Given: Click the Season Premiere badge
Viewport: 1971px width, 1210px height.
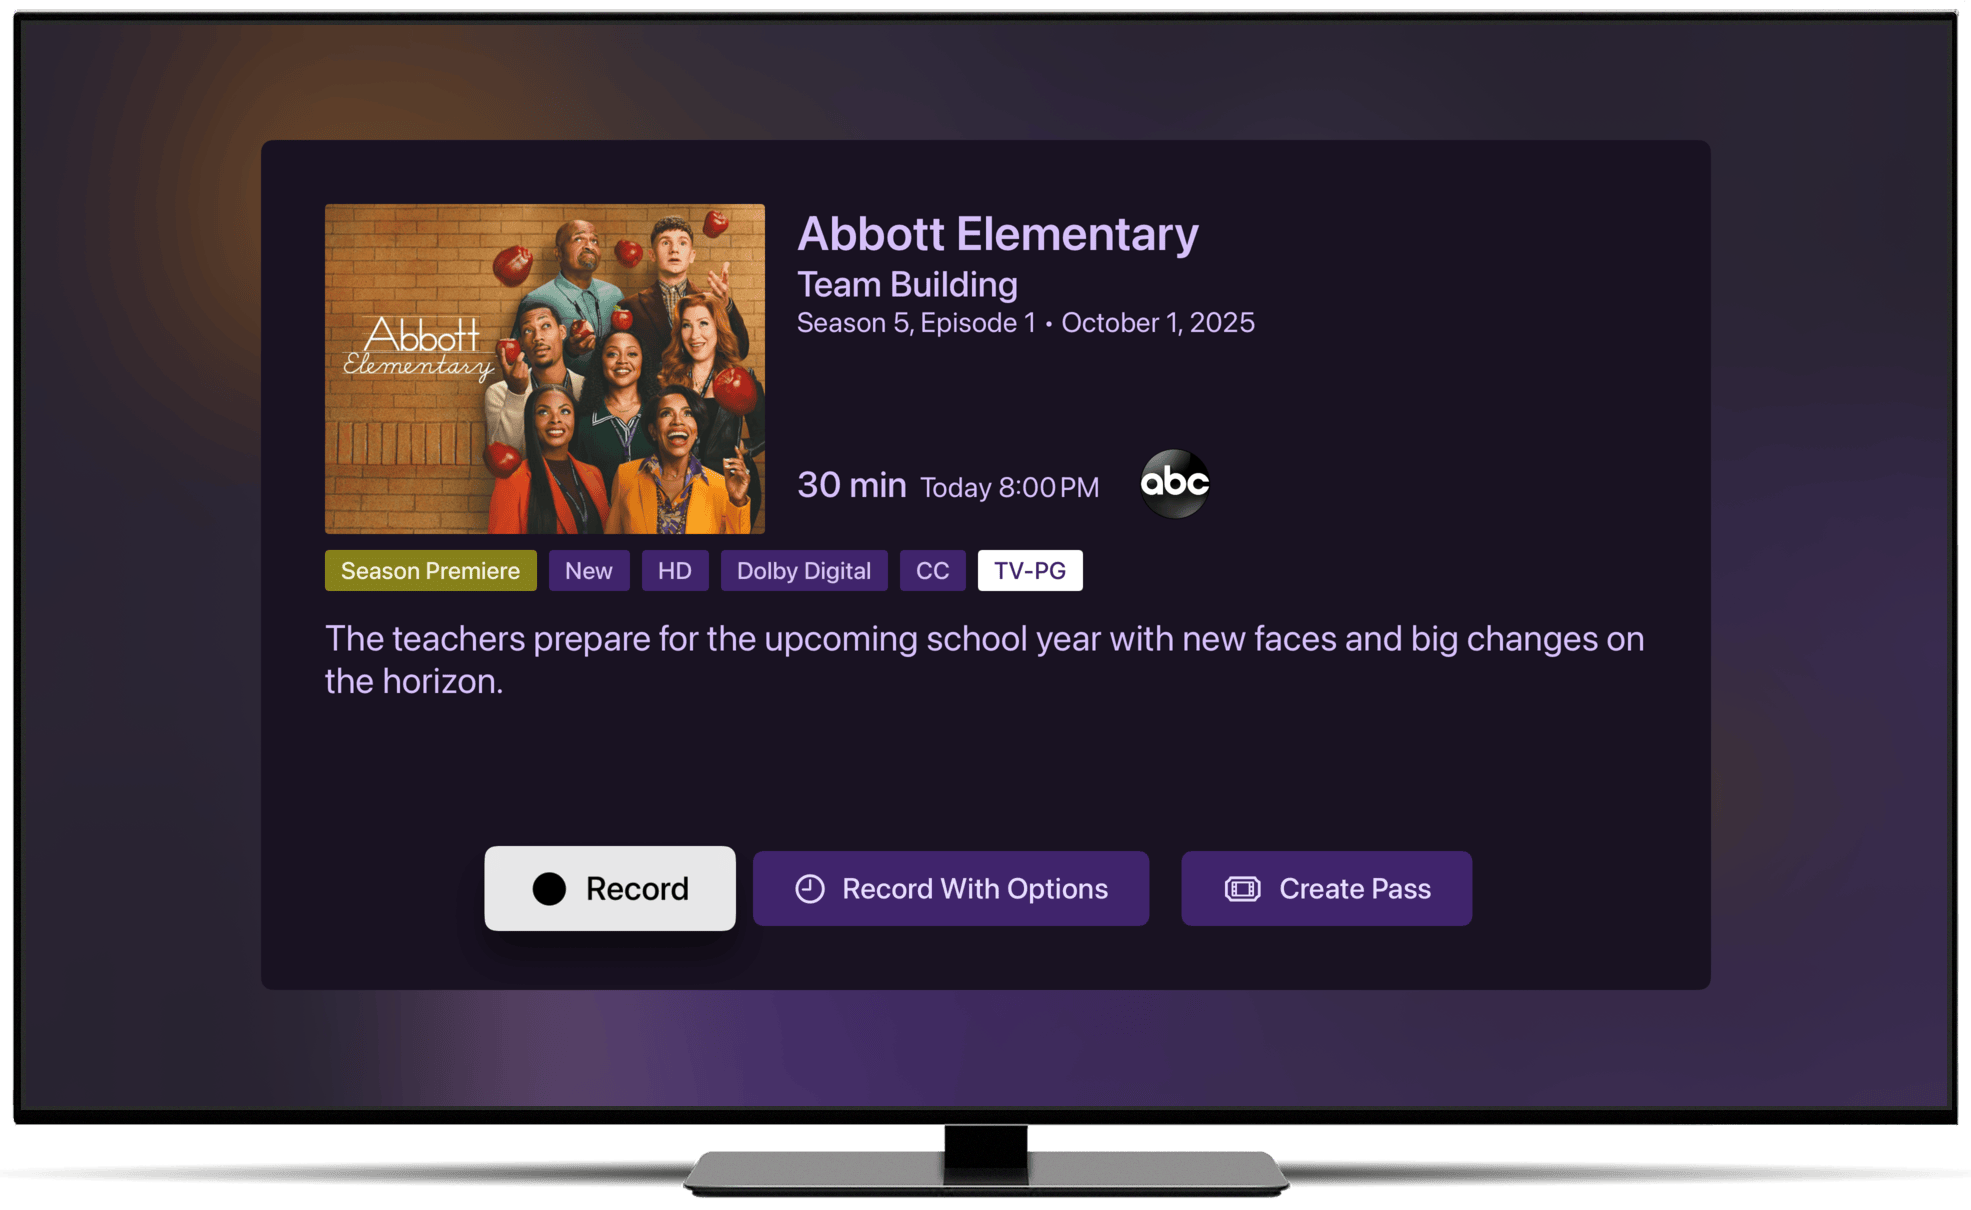Looking at the screenshot, I should [x=431, y=570].
